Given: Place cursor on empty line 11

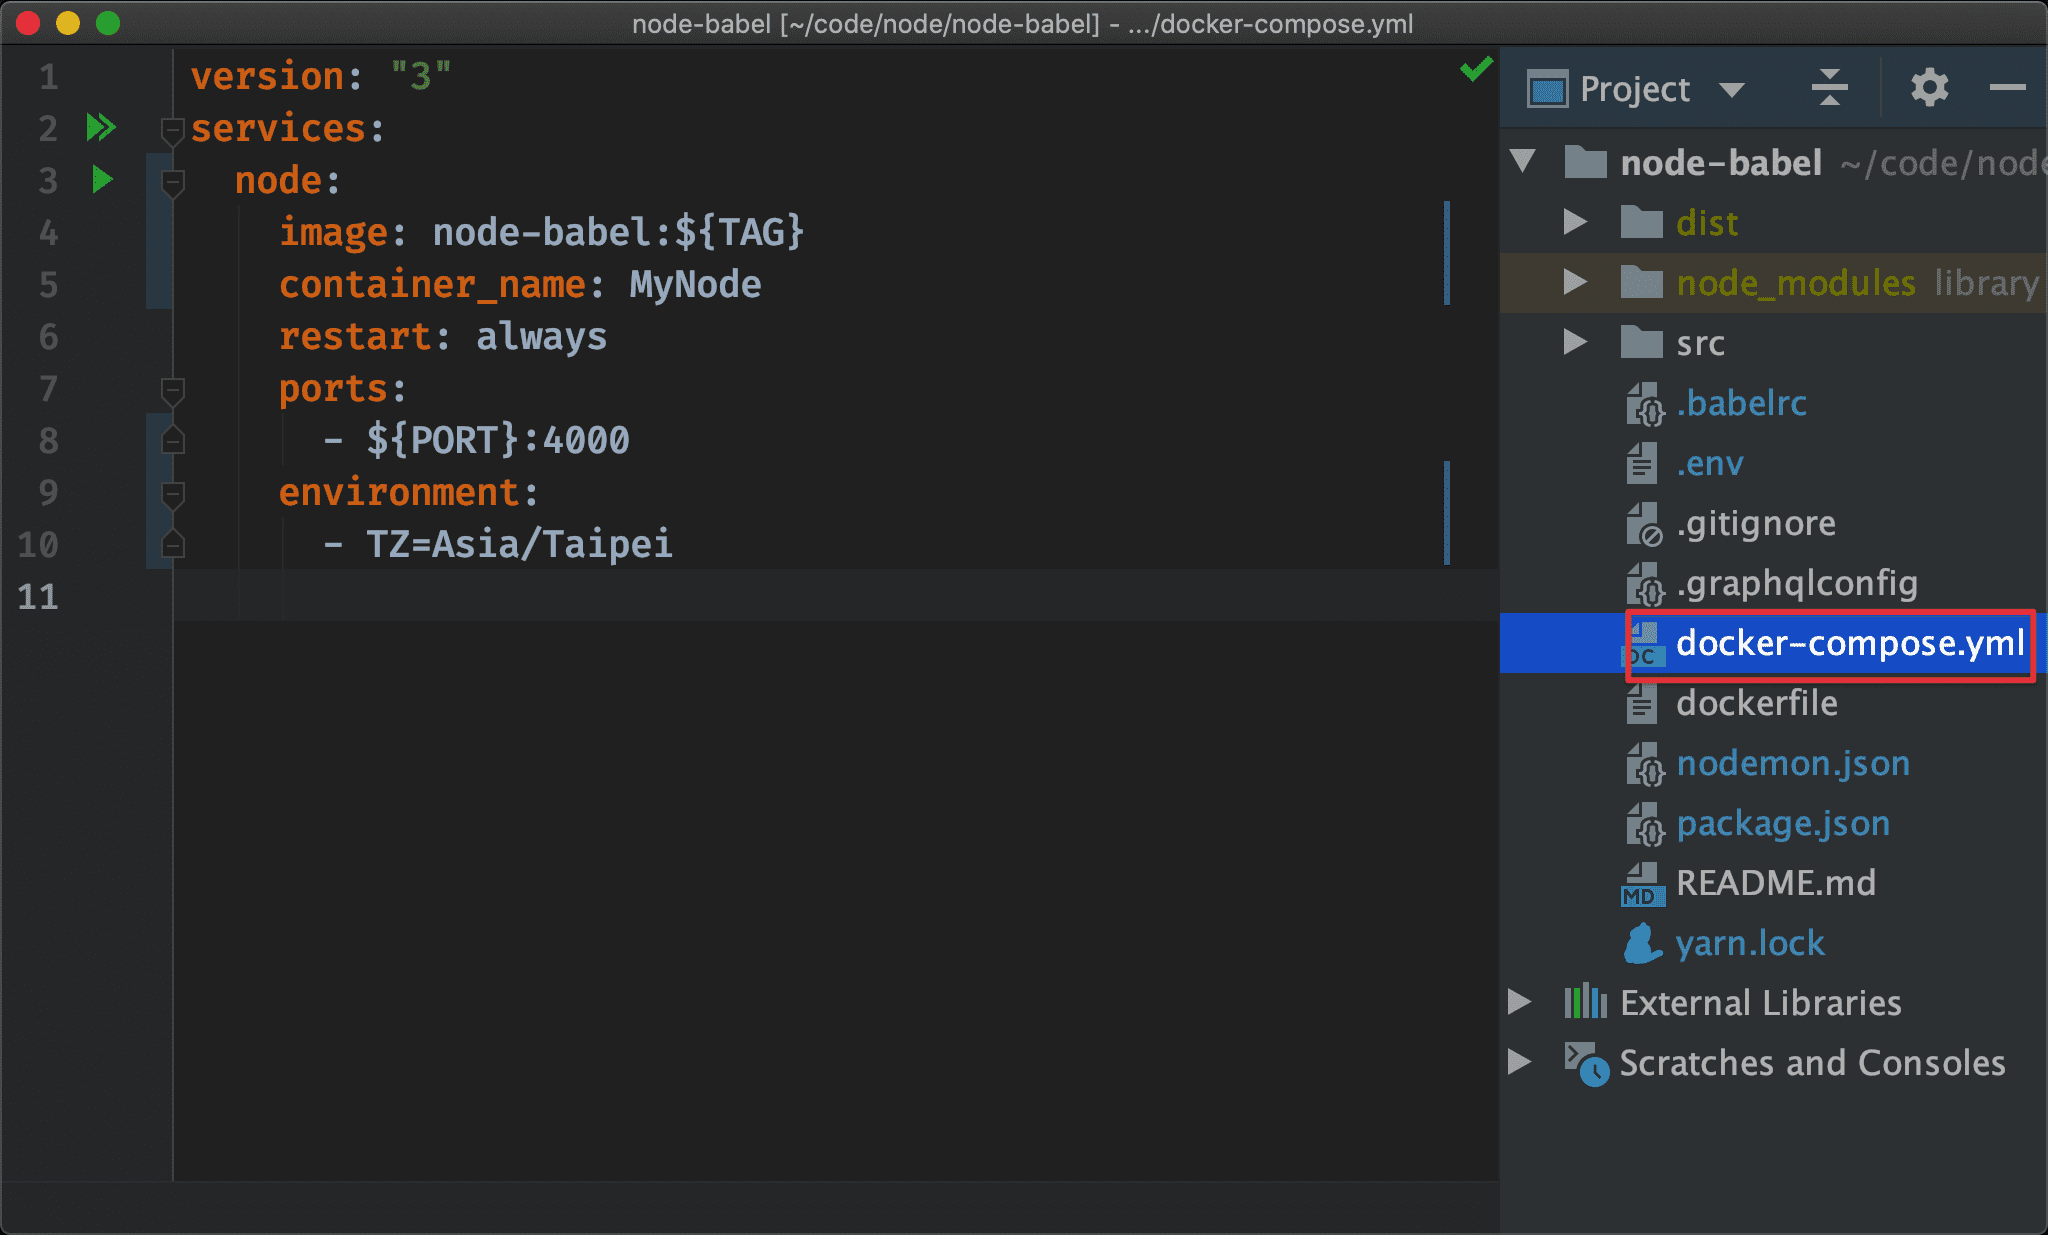Looking at the screenshot, I should [x=836, y=596].
